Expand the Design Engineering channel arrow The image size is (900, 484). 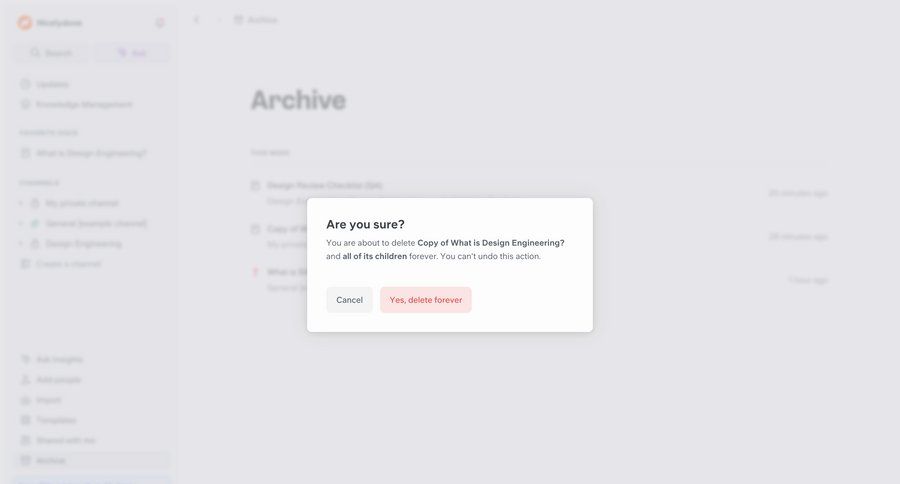[x=22, y=243]
